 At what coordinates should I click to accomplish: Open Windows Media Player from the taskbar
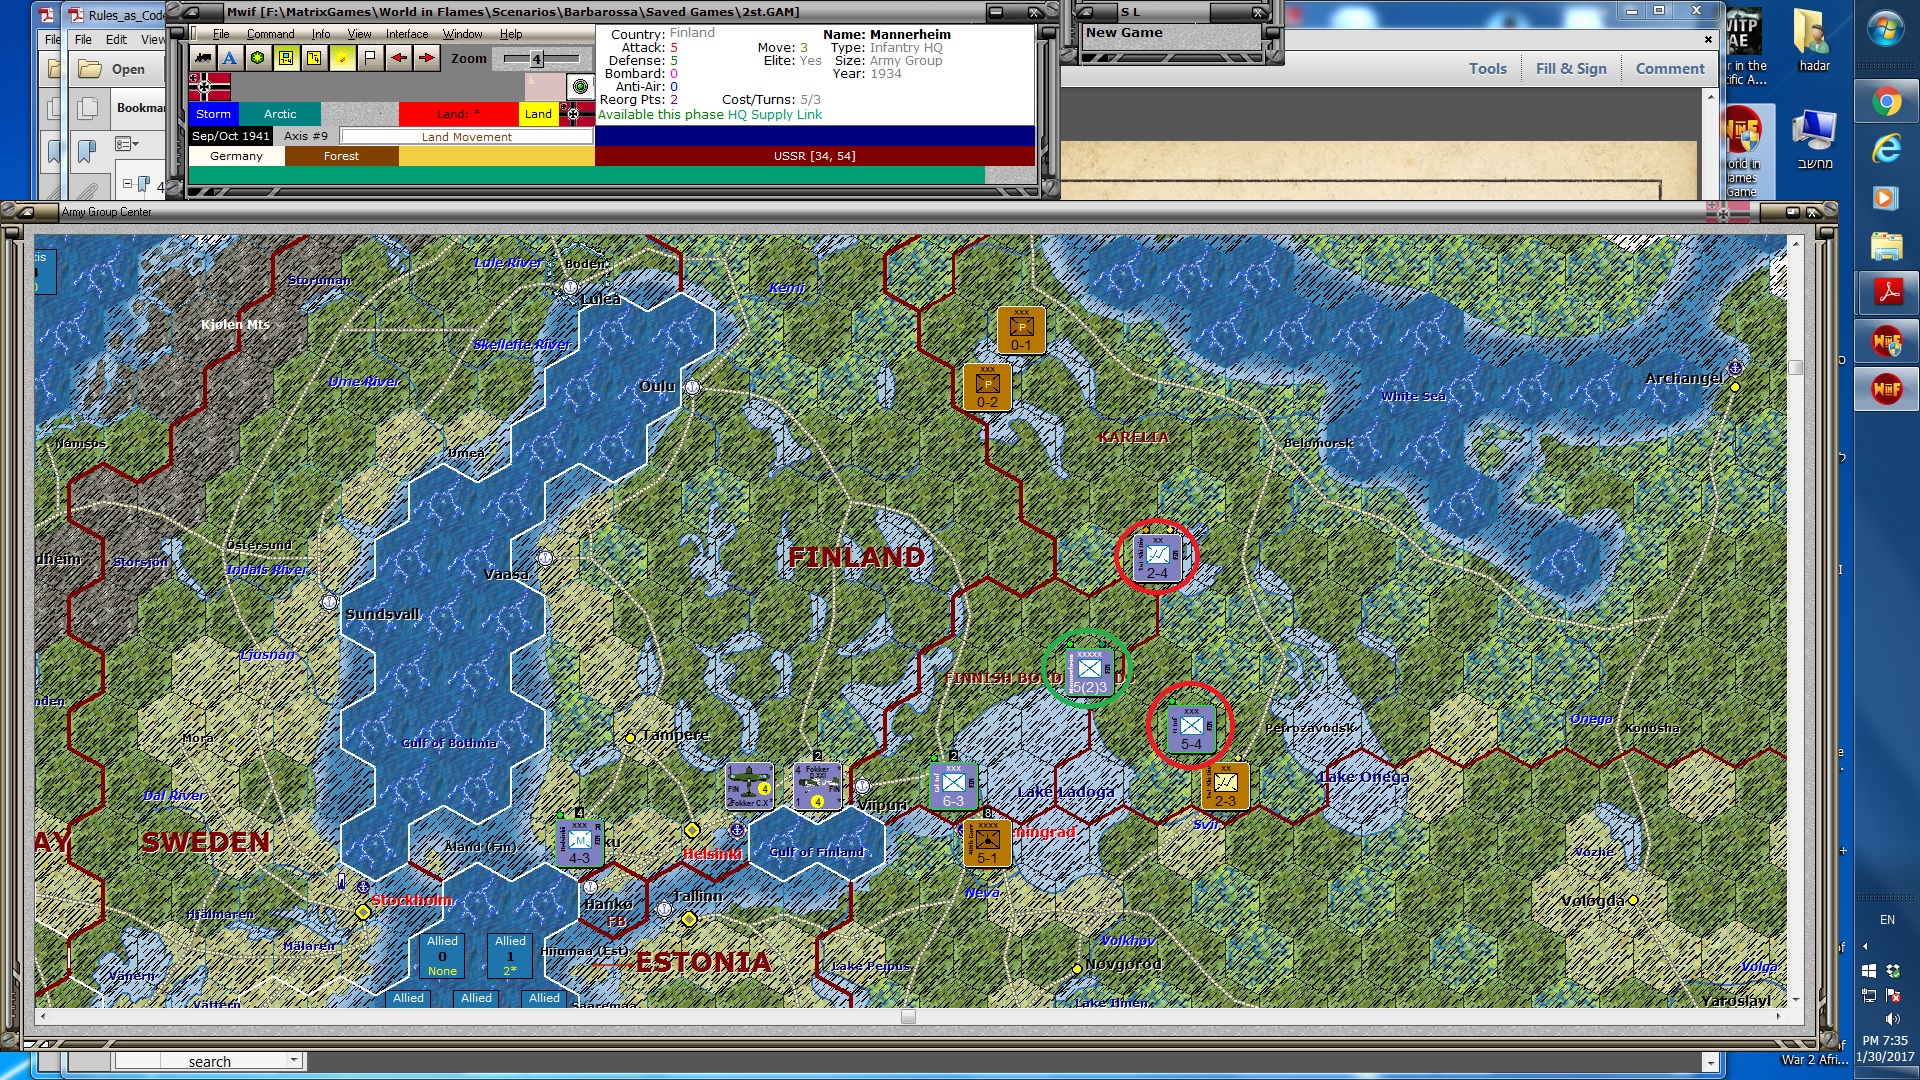point(1887,197)
